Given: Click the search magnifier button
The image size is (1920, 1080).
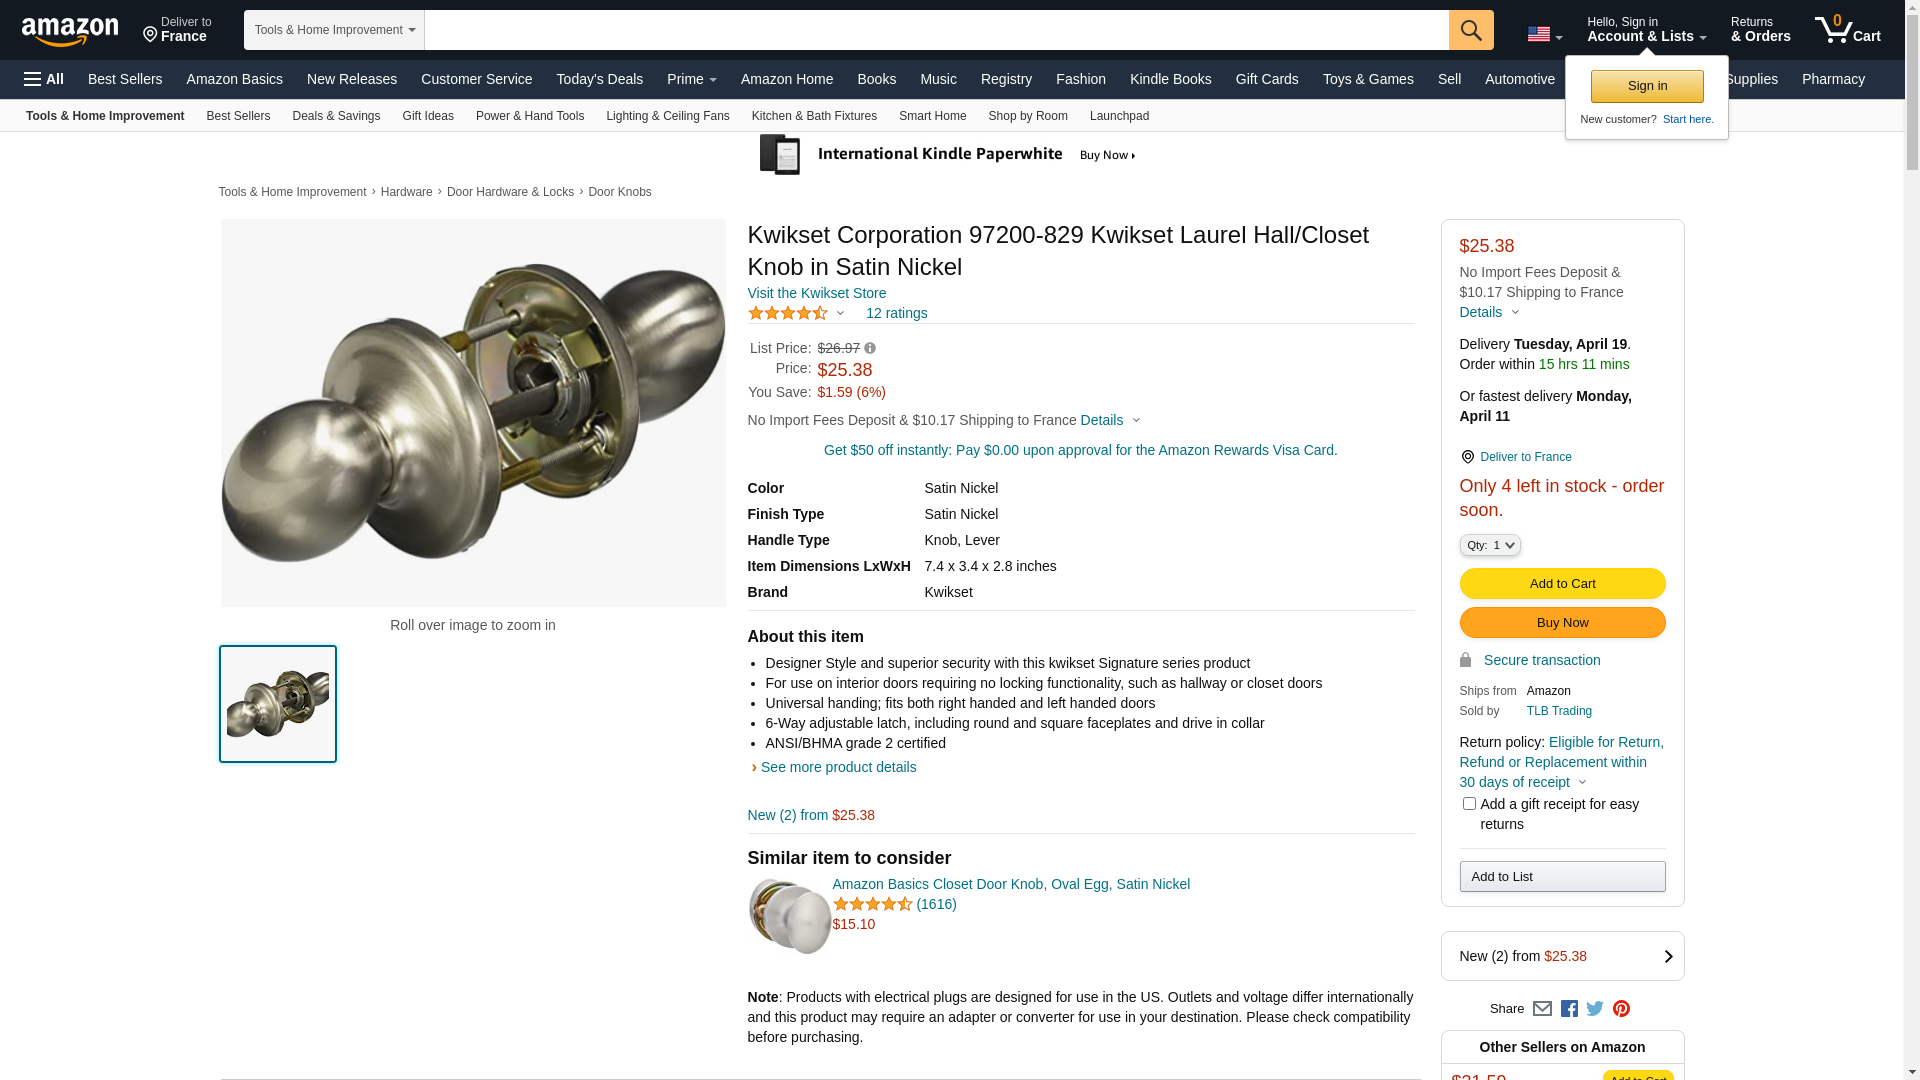Looking at the screenshot, I should pyautogui.click(x=1470, y=30).
